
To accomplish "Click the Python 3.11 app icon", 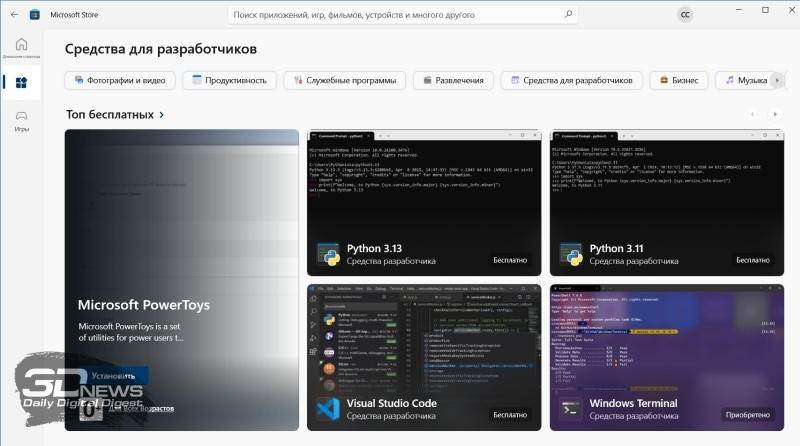I will point(570,254).
